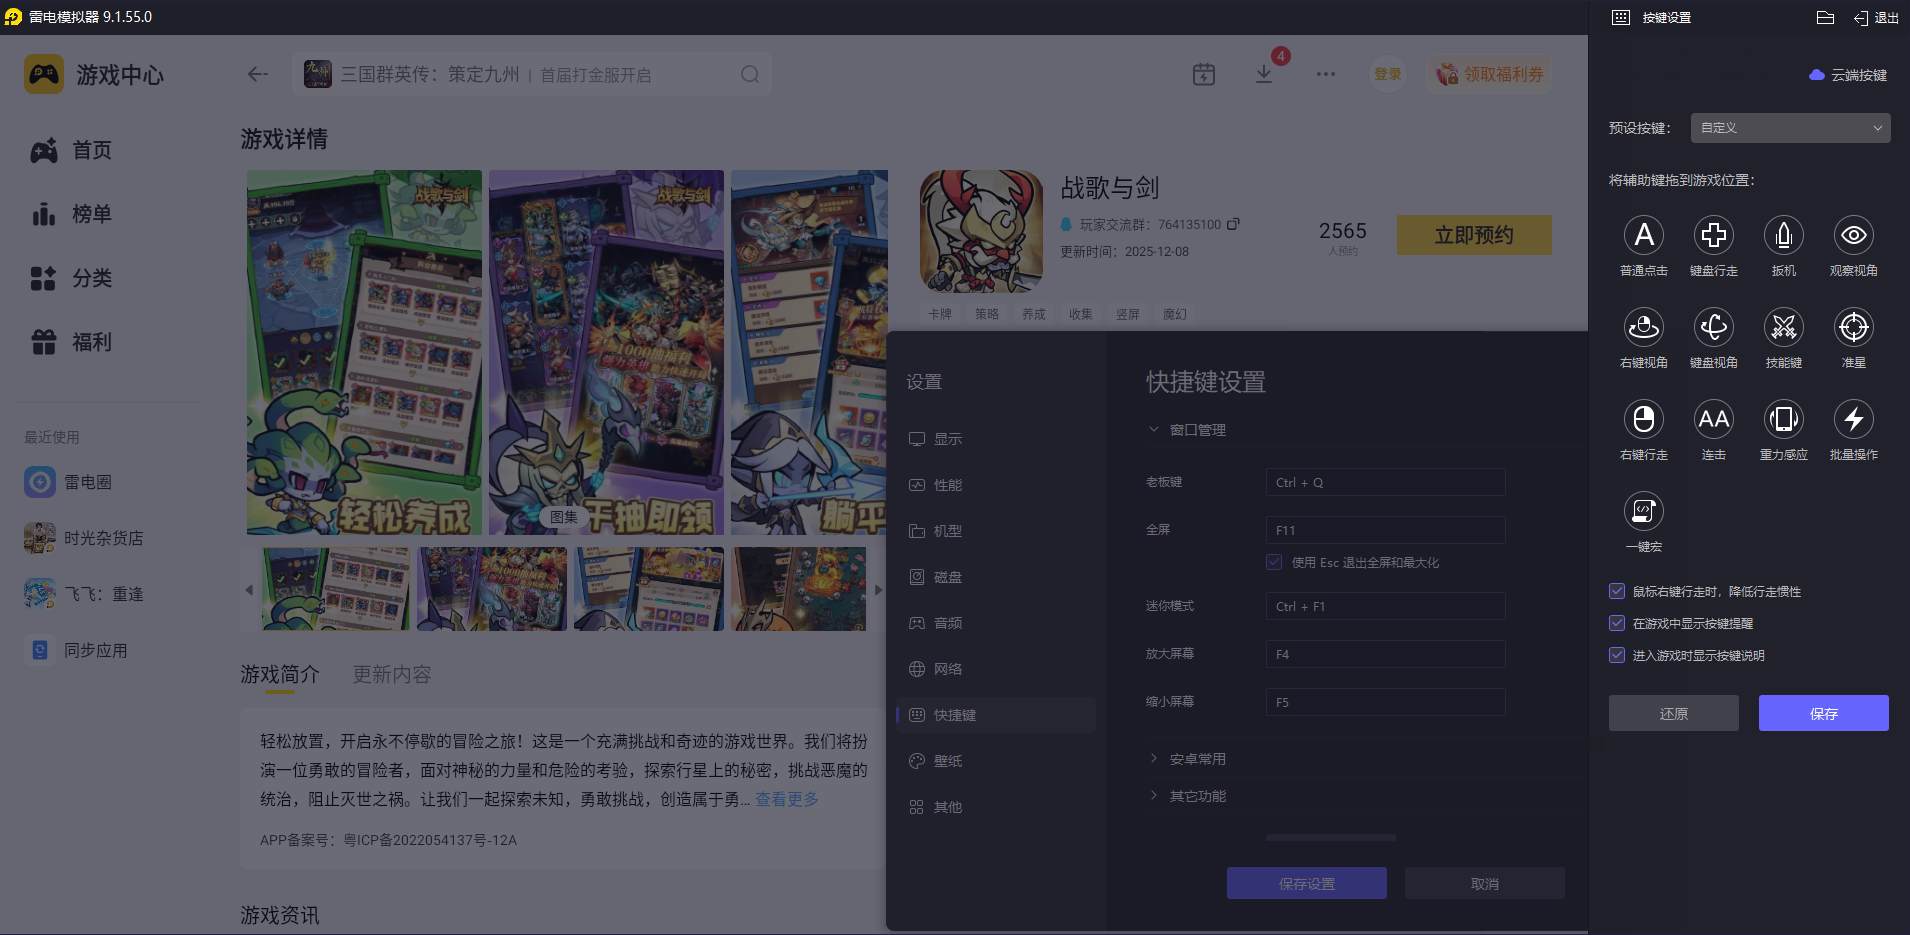
Task: Click the 全屏 F11 shortcut field
Action: tap(1385, 530)
